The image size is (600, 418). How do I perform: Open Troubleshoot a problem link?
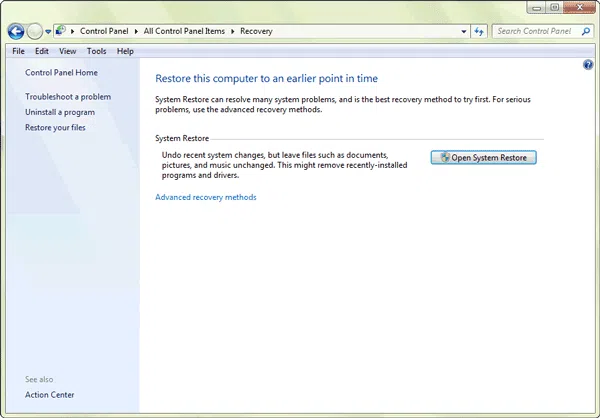tap(68, 97)
